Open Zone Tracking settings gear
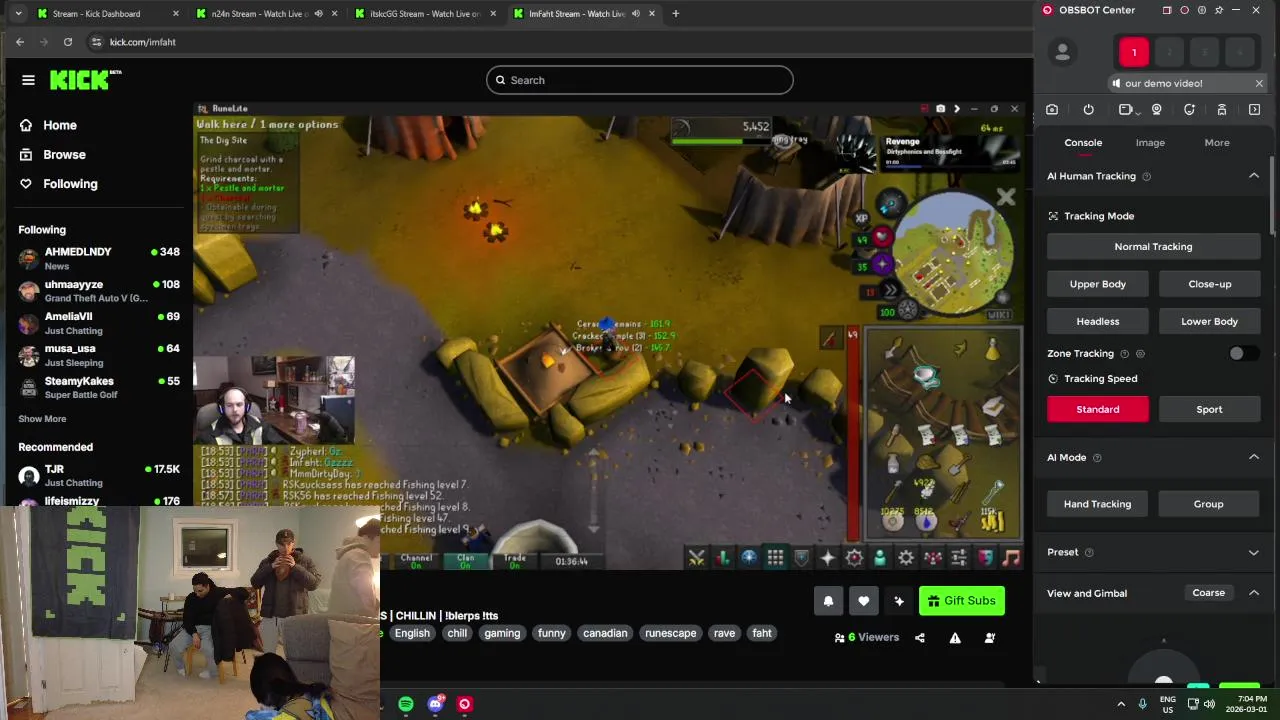The height and width of the screenshot is (720, 1280). point(1140,353)
